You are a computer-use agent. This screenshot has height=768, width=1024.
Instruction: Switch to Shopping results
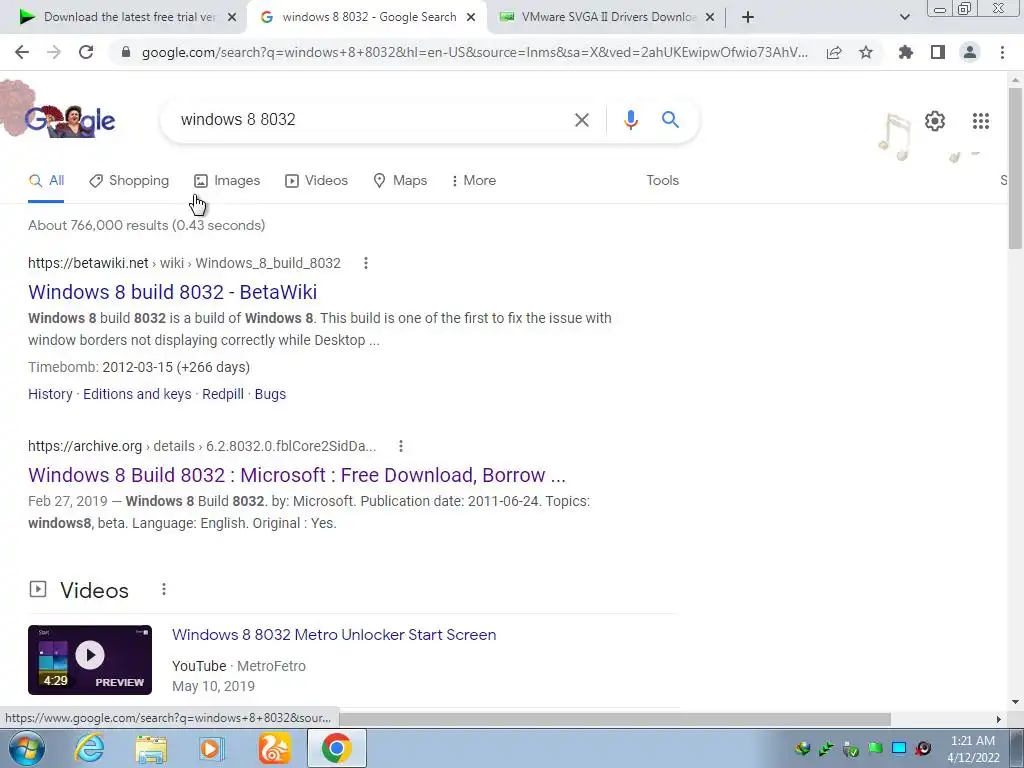129,181
